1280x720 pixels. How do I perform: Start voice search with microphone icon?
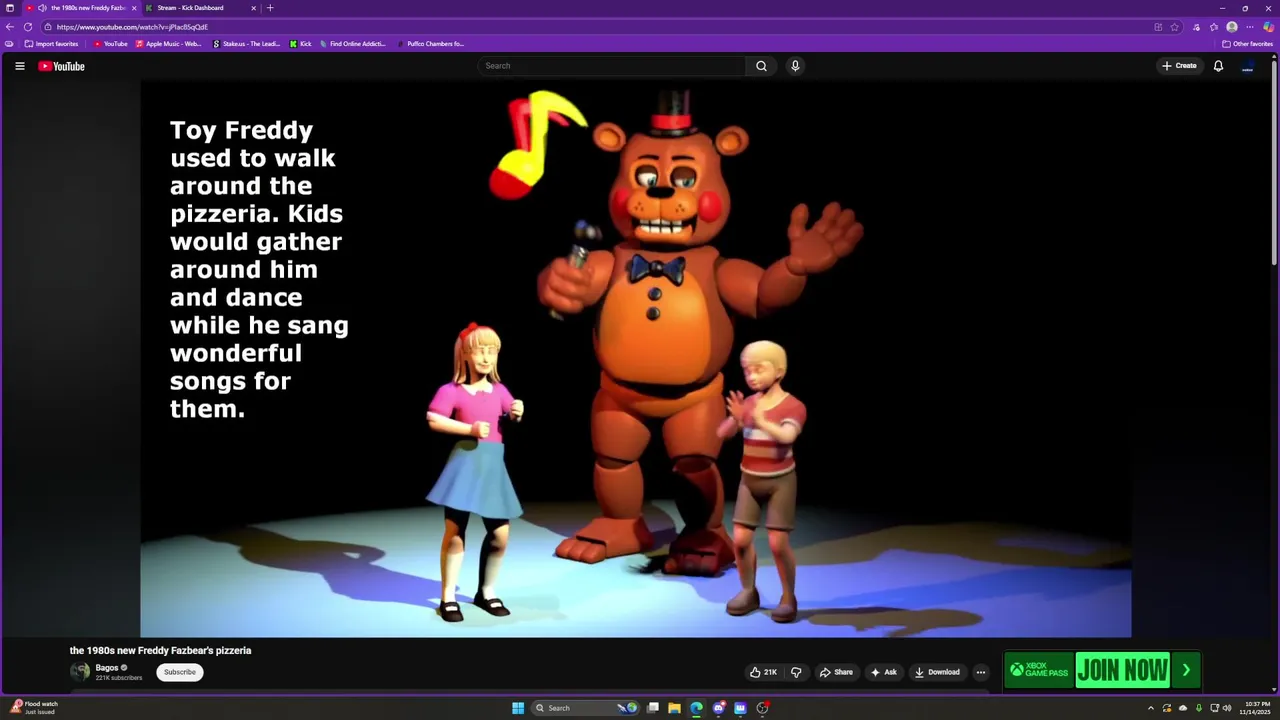point(795,66)
